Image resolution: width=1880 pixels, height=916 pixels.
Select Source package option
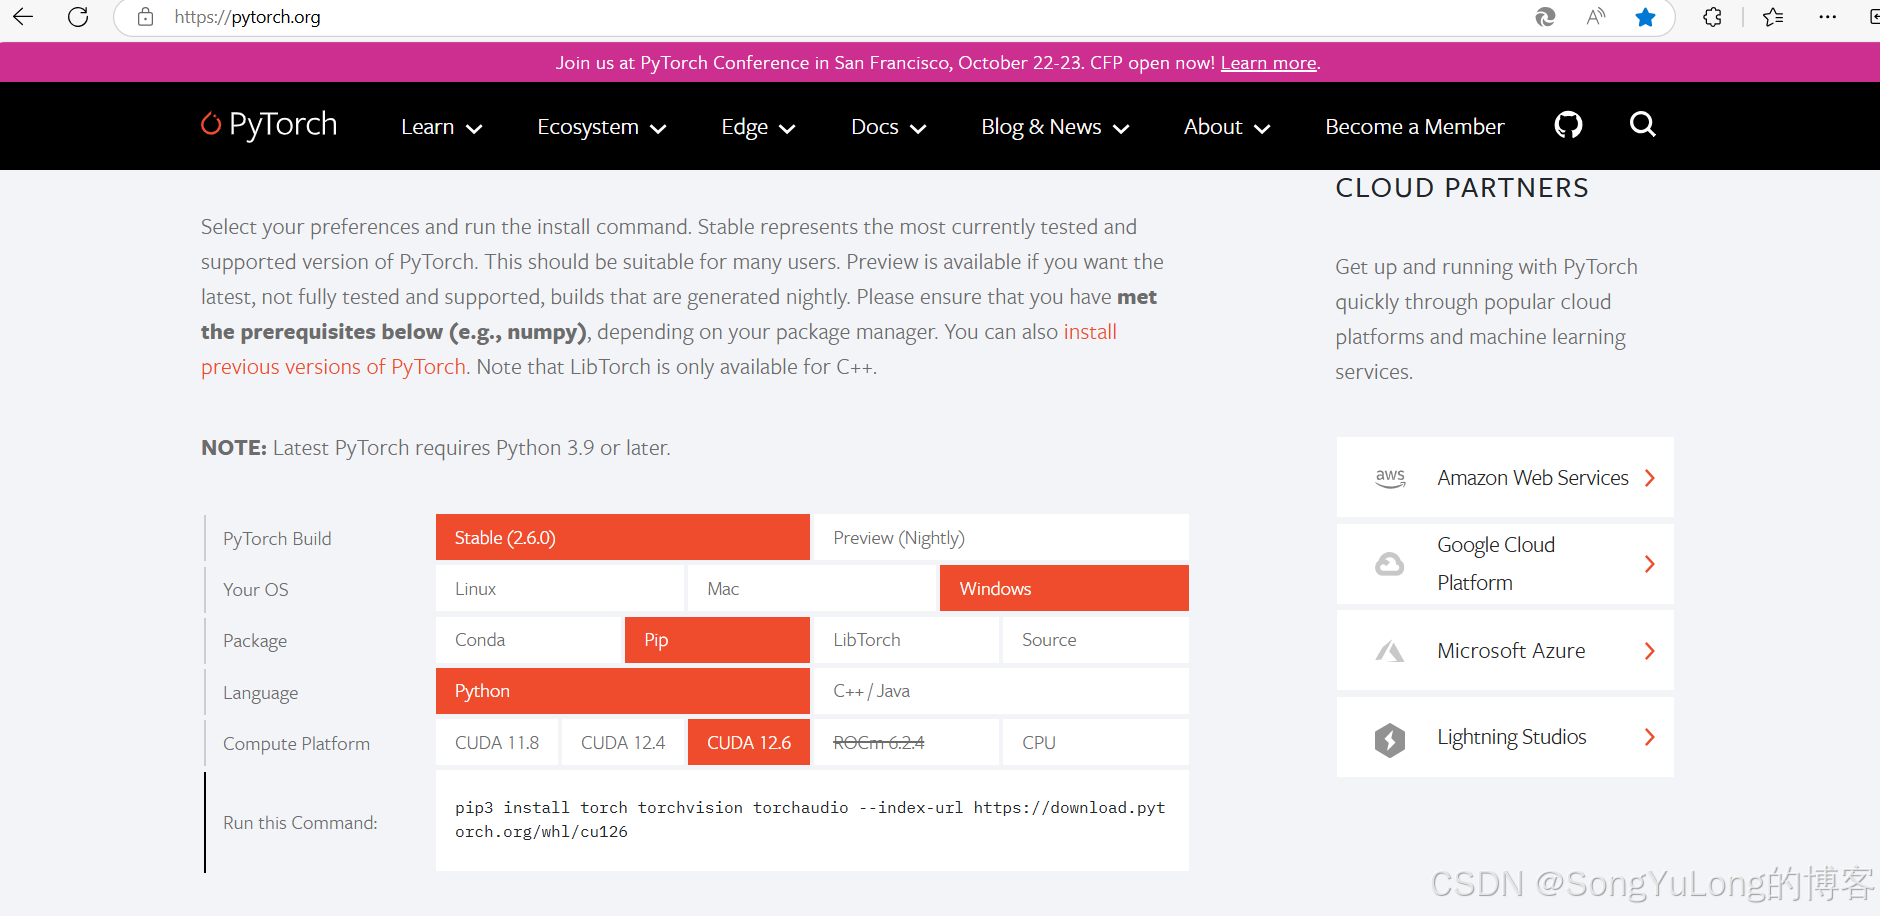pos(1096,640)
